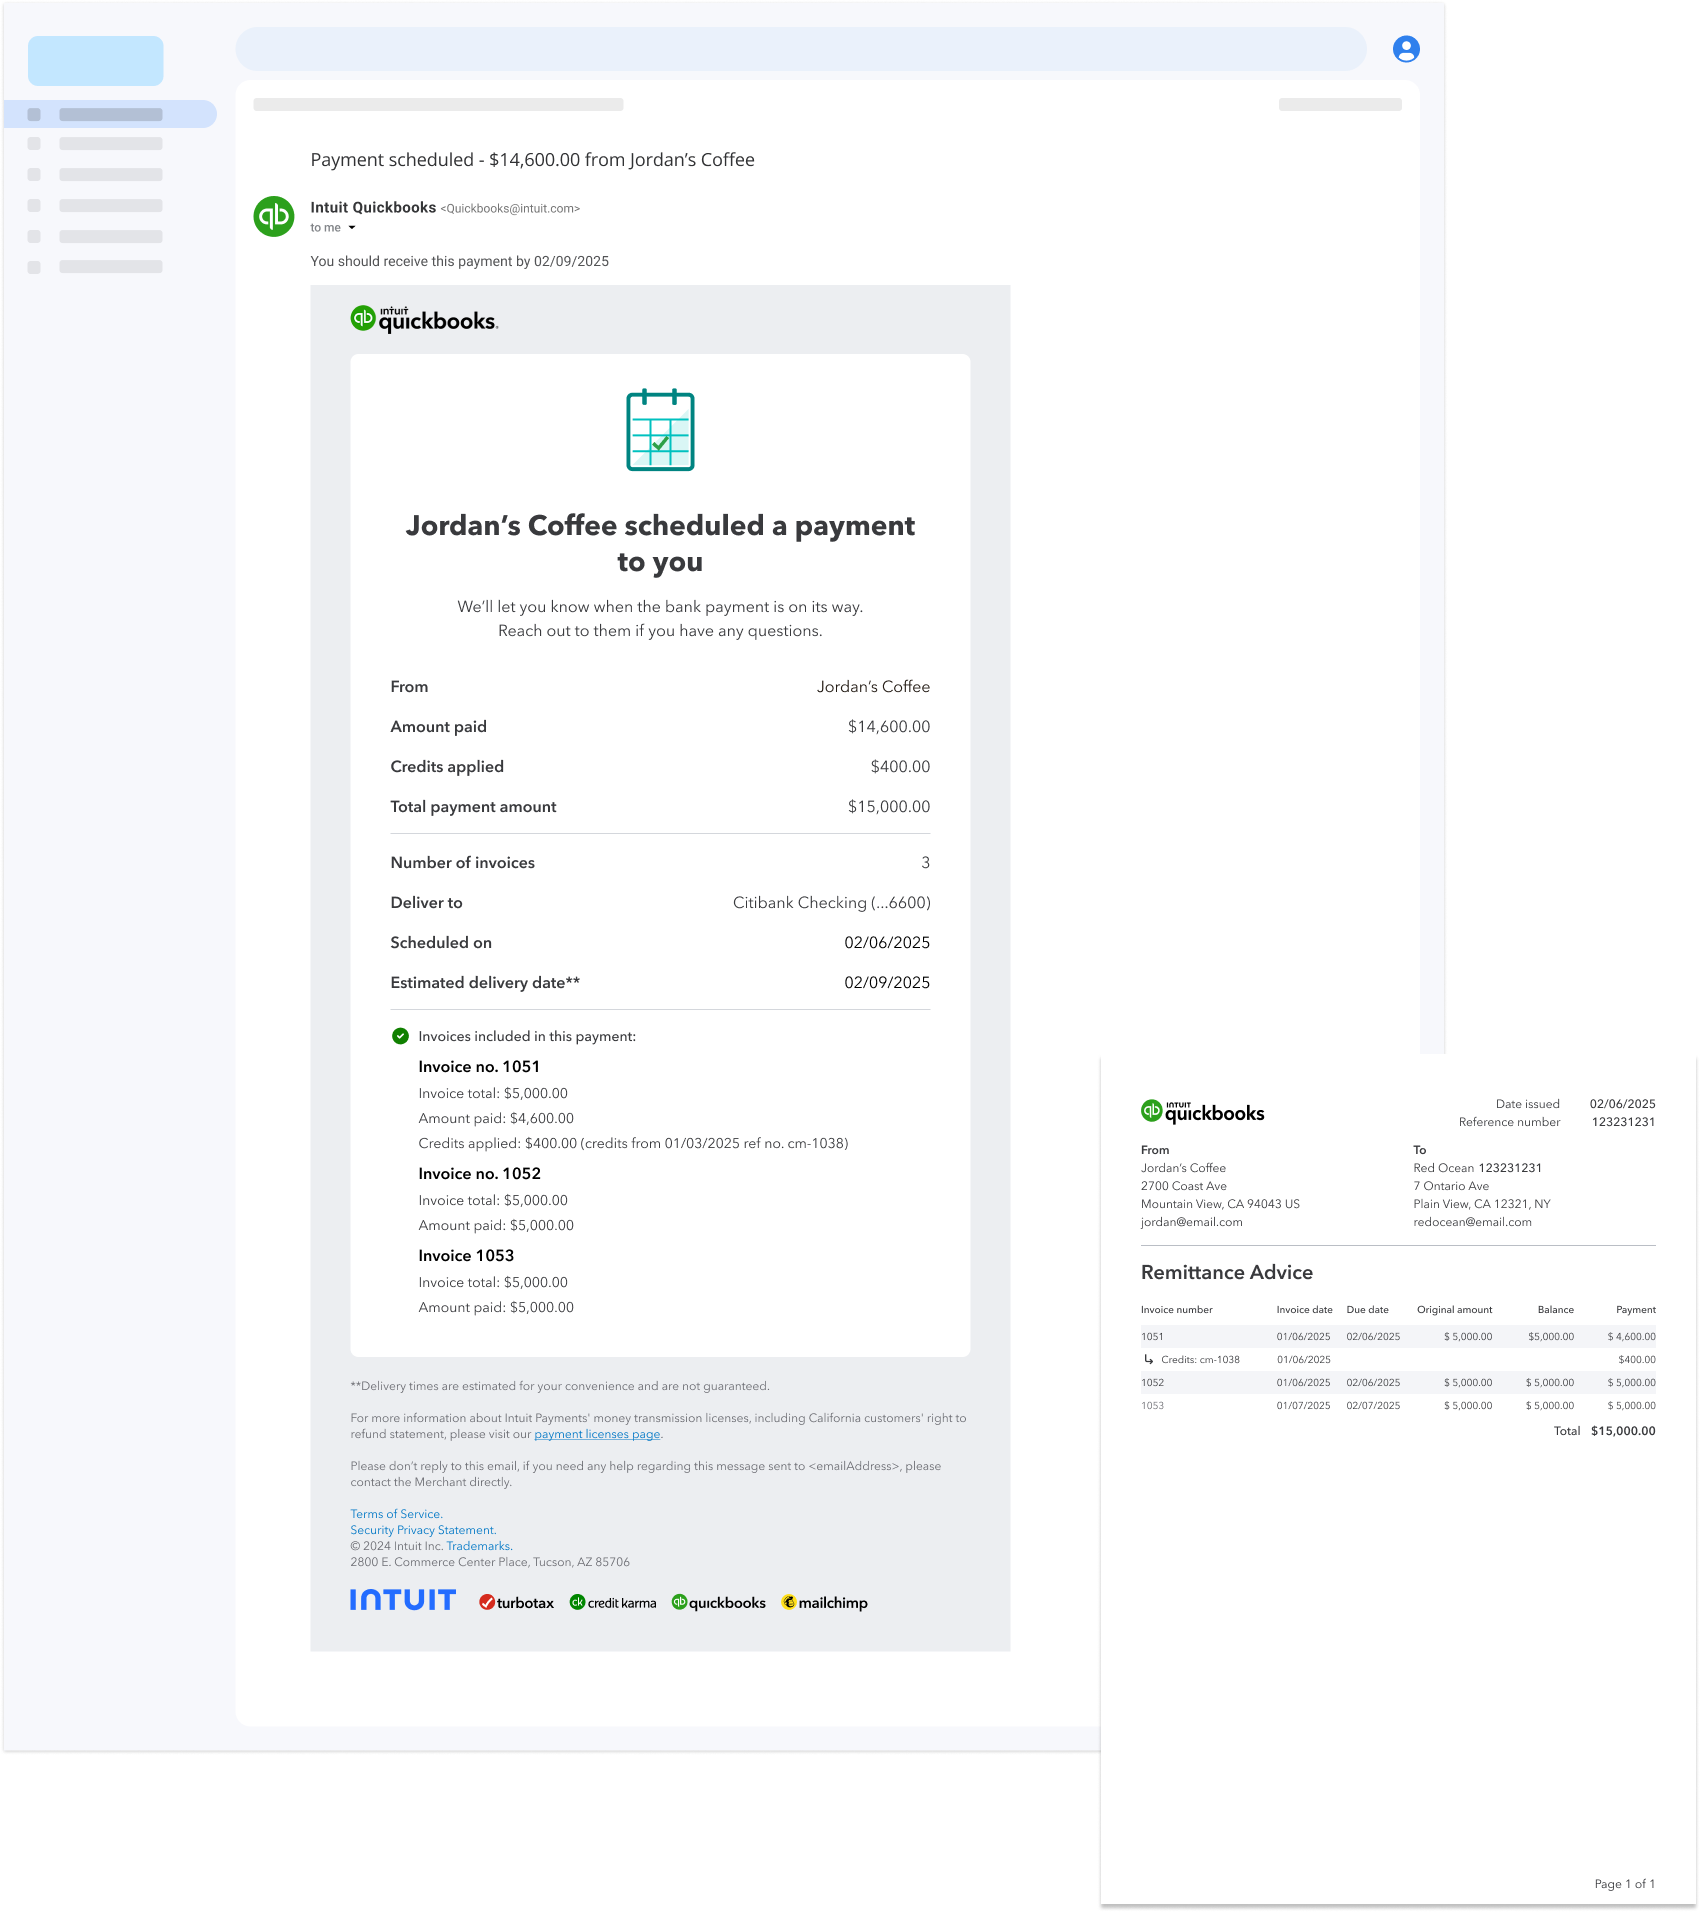The height and width of the screenshot is (1912, 1700).
Task: Click the 'Amount paid' value $14,600.00
Action: coord(889,726)
